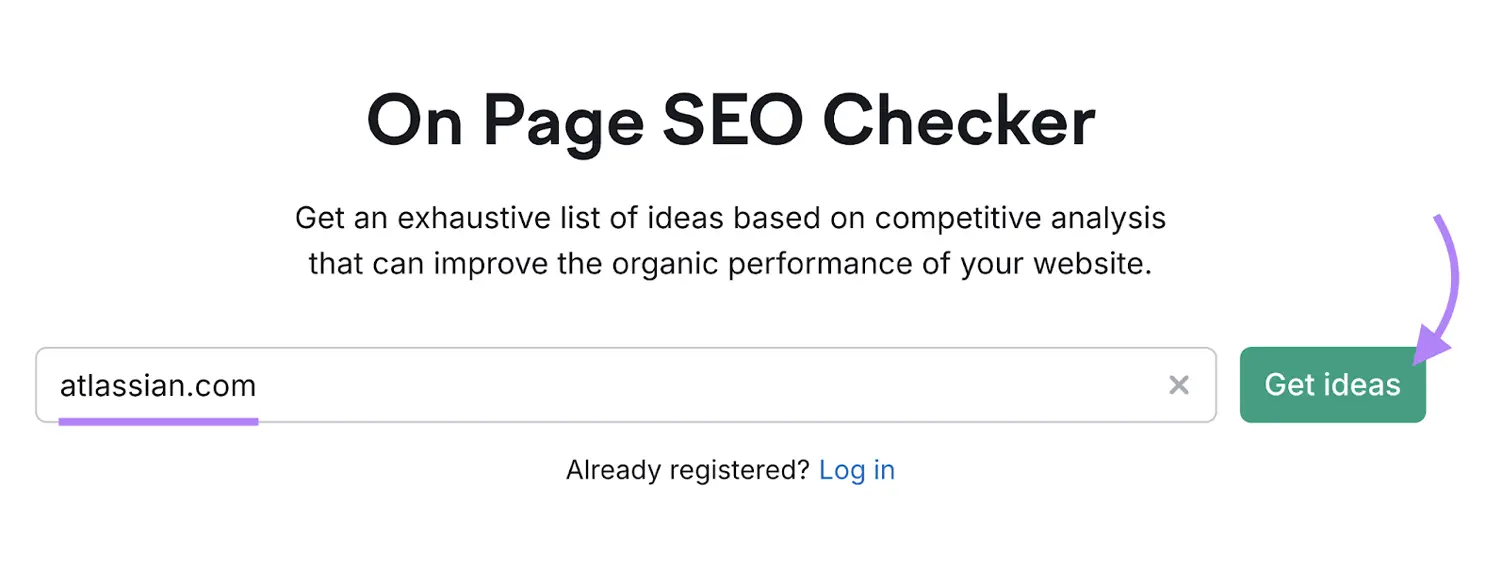
Task: Click the green Get ideas button
Action: (1332, 385)
